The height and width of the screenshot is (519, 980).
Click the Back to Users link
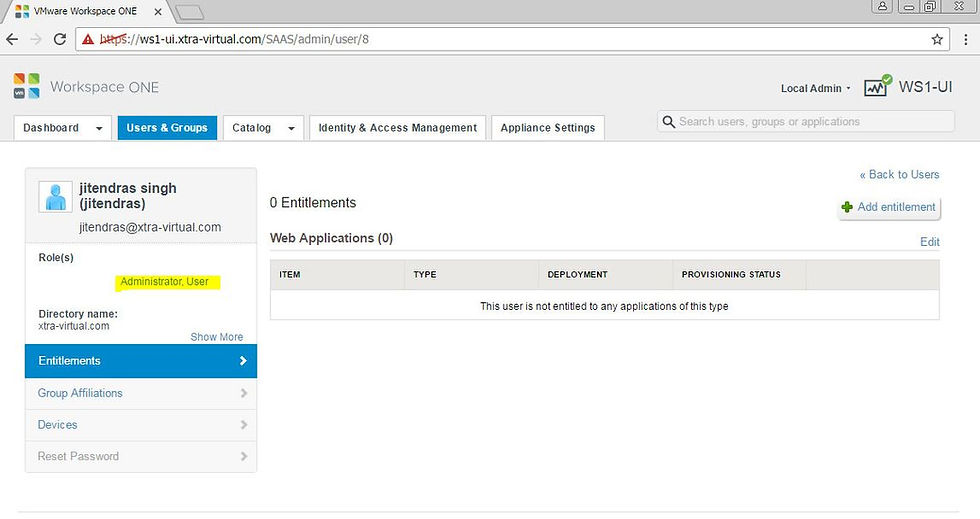[899, 174]
